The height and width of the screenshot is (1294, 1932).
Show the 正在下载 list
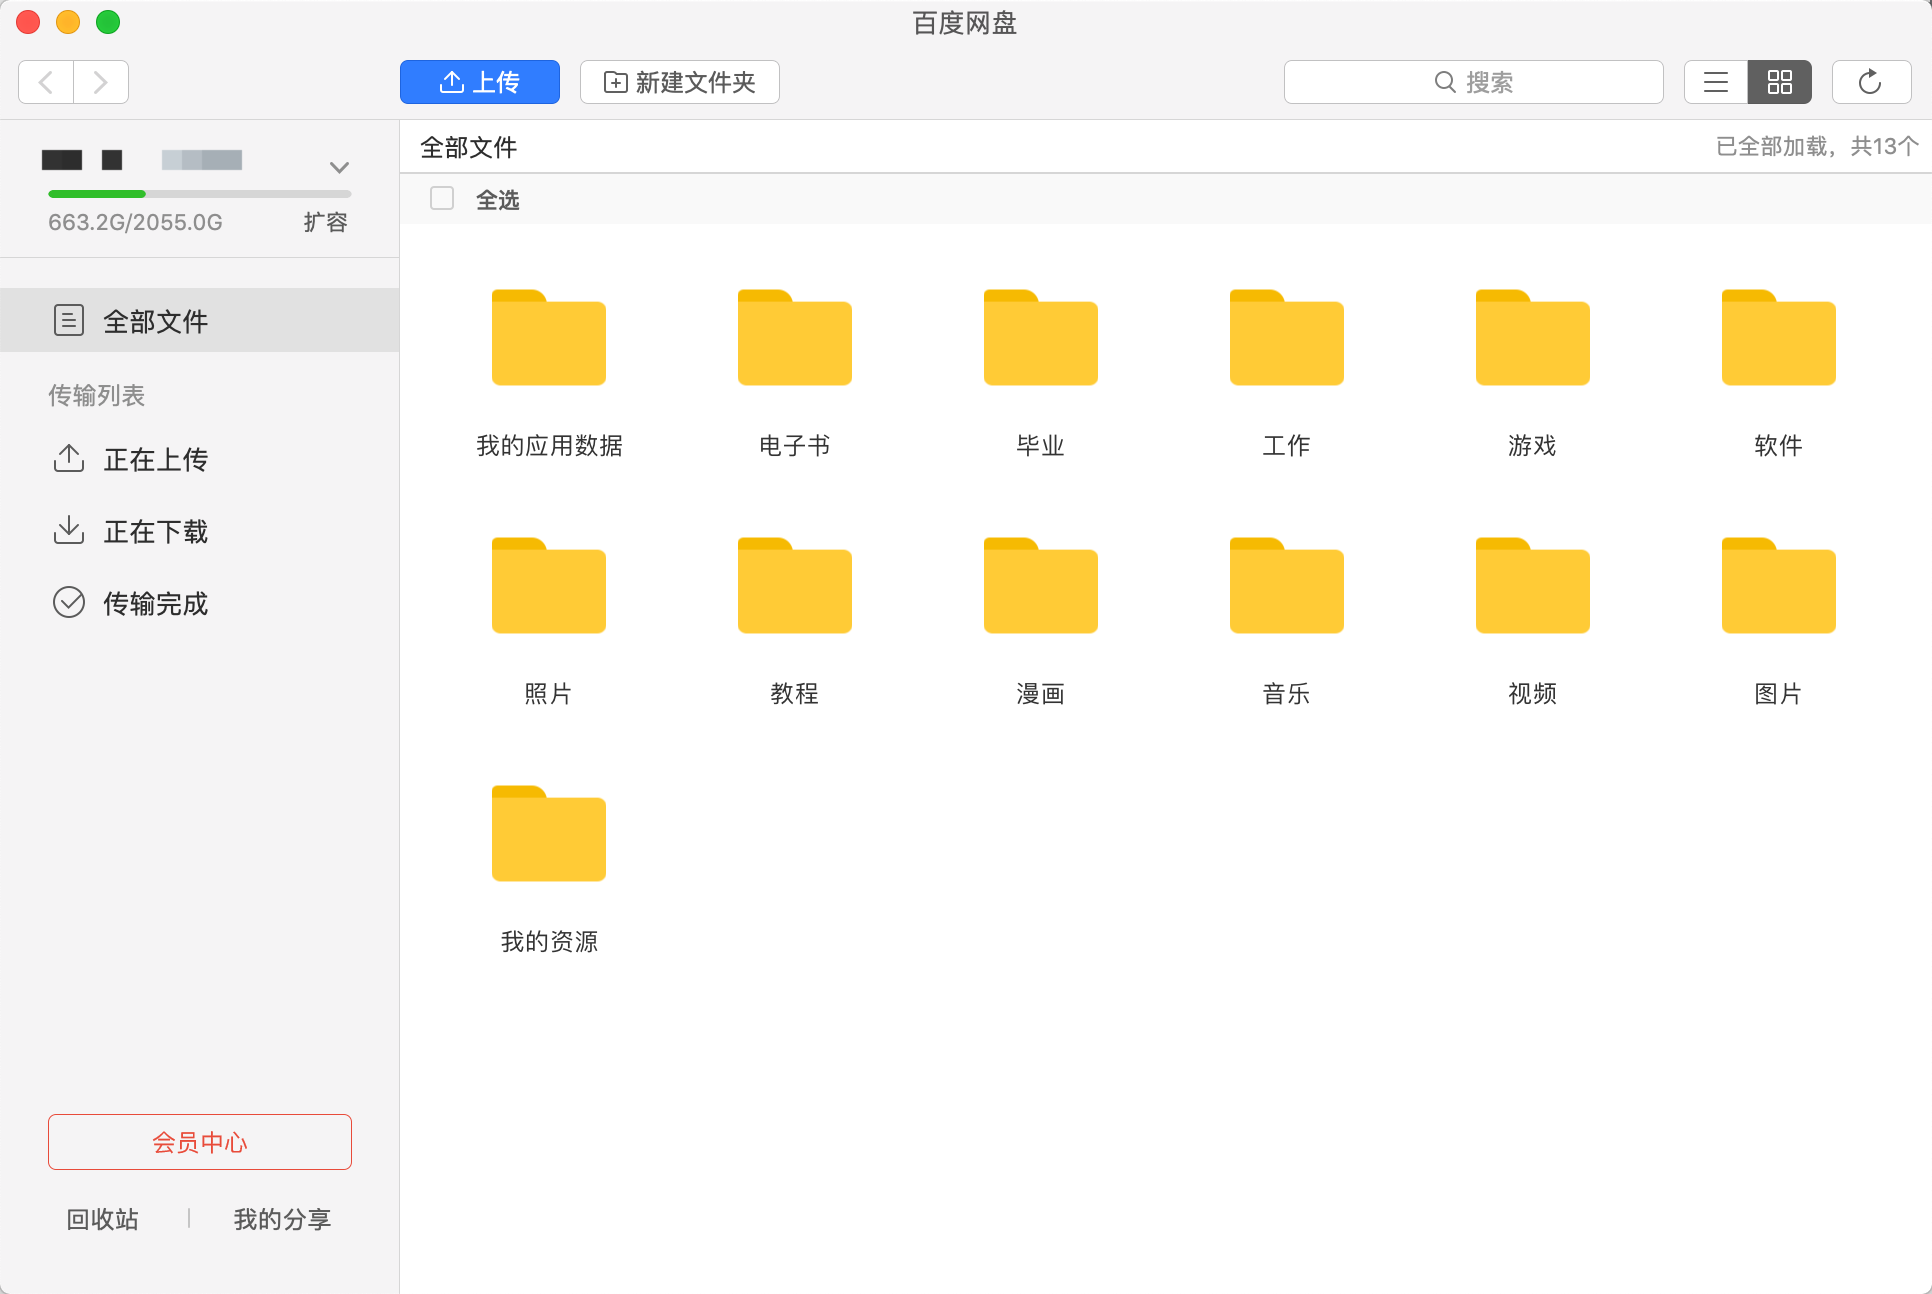155,532
